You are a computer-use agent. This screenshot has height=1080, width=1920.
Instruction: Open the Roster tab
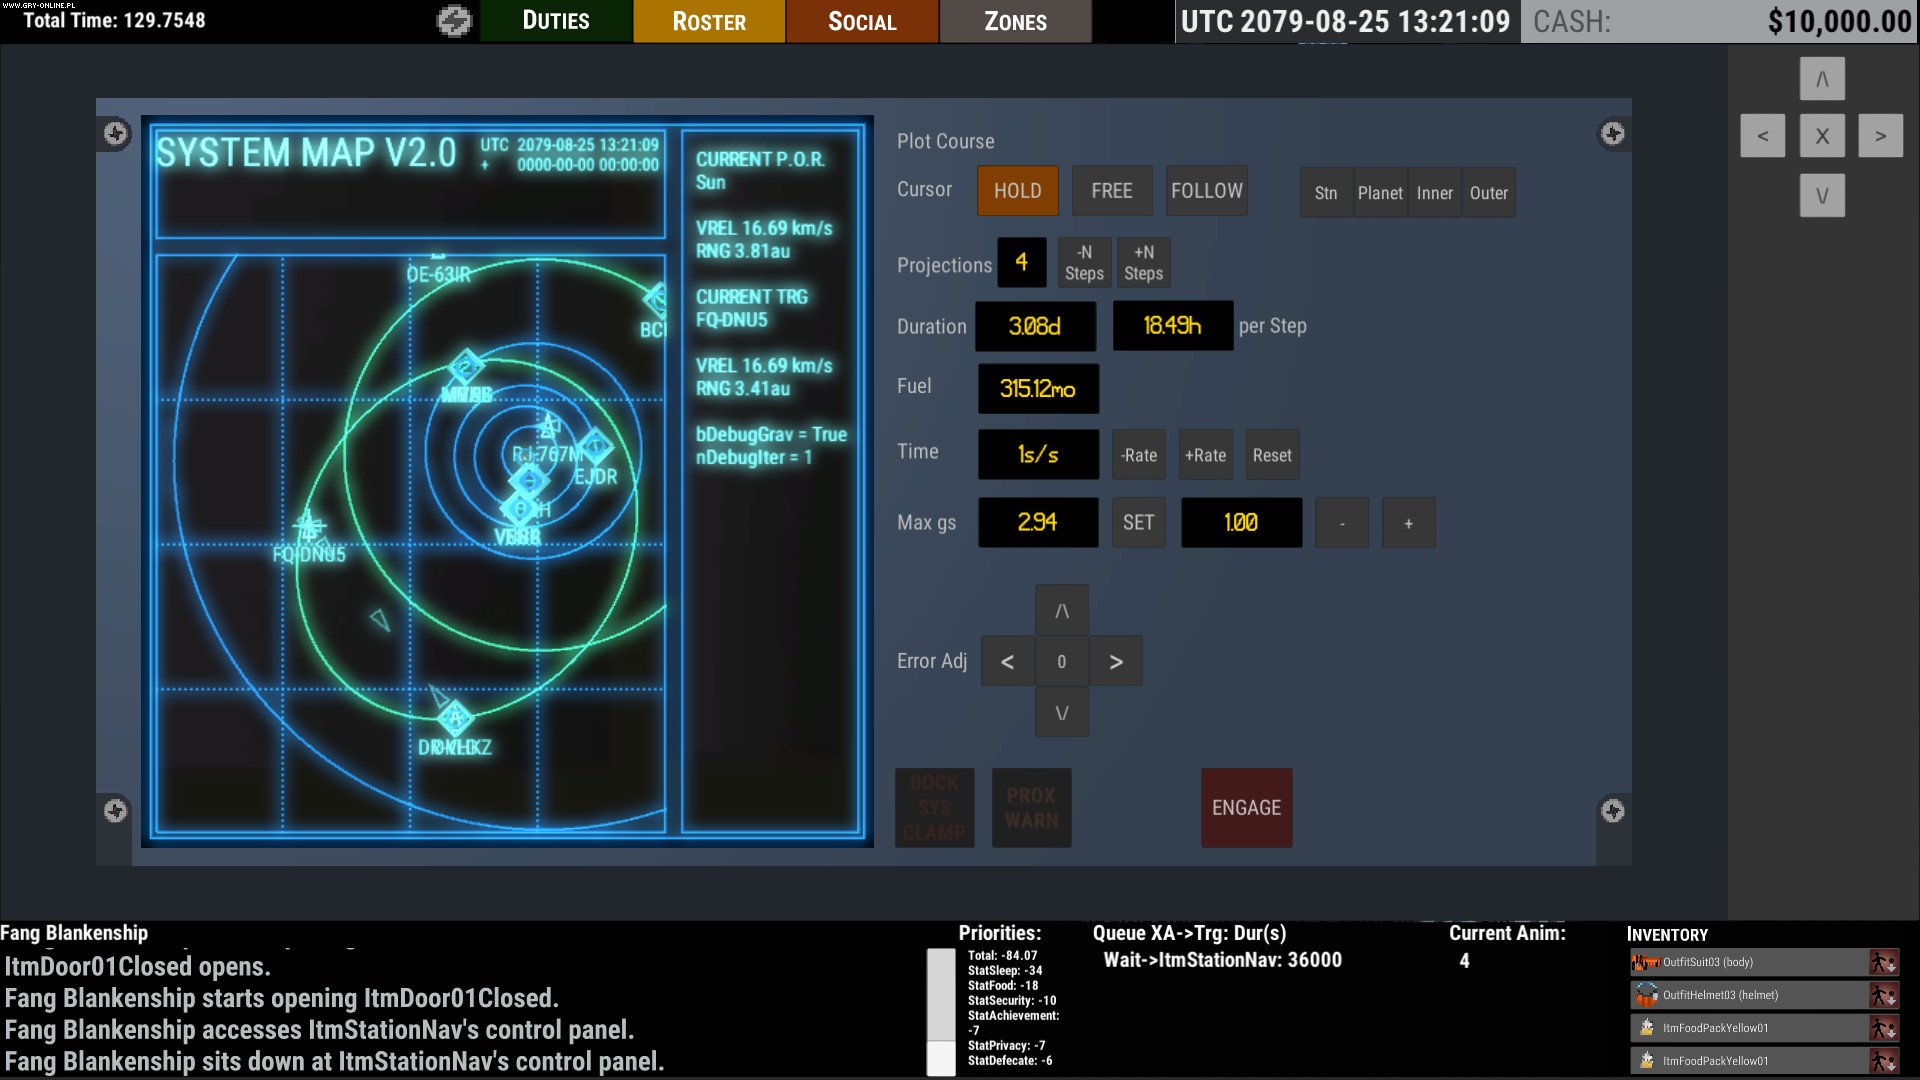709,20
